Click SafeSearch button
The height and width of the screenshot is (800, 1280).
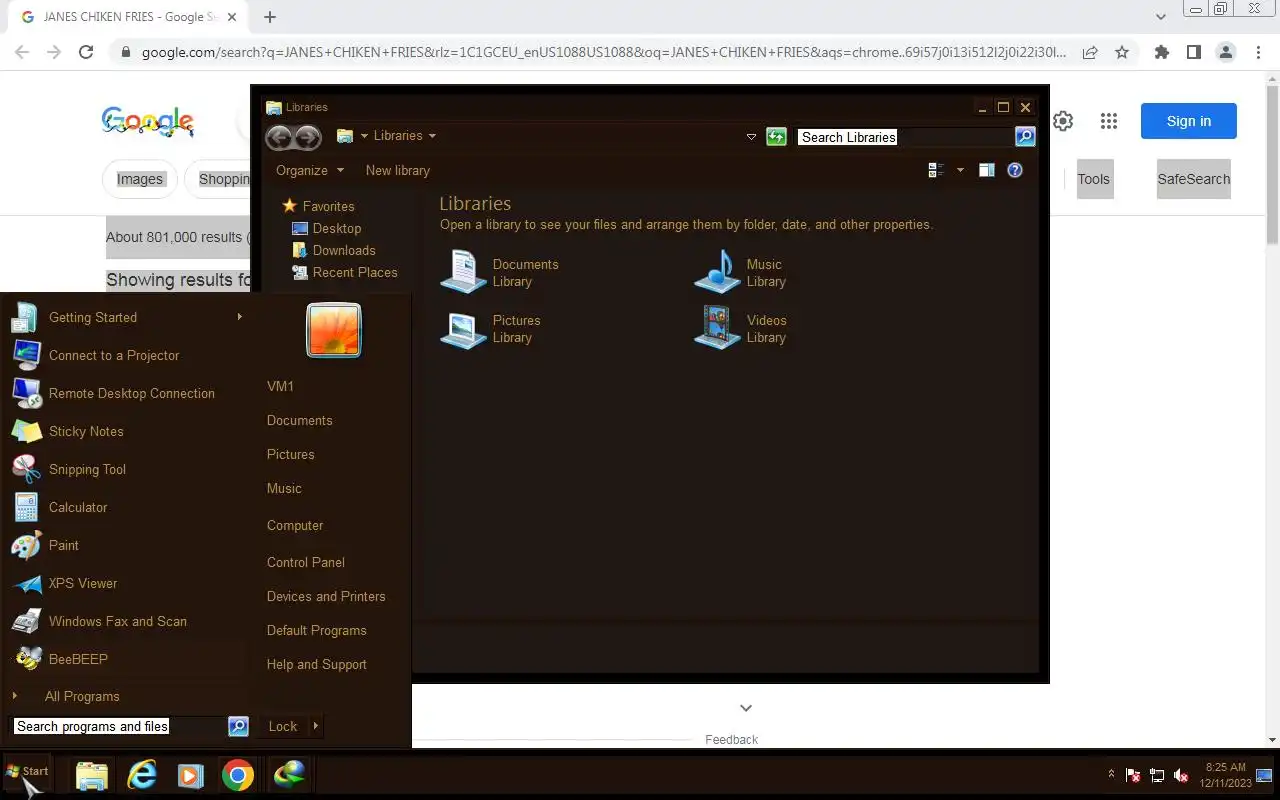click(1194, 179)
